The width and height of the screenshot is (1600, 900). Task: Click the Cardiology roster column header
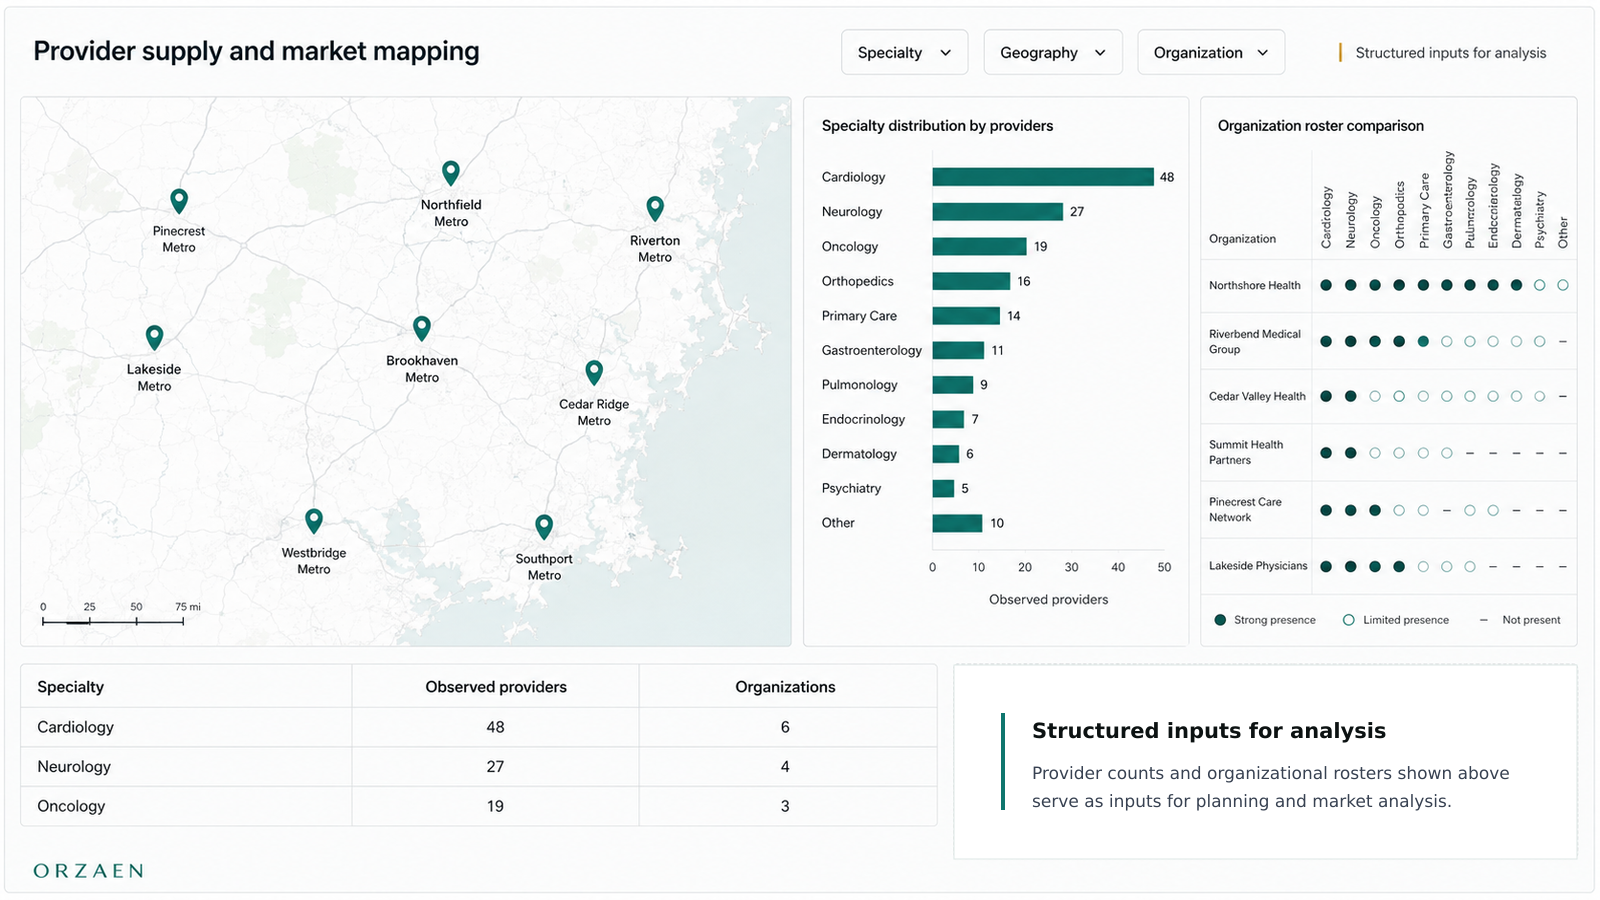[1326, 217]
